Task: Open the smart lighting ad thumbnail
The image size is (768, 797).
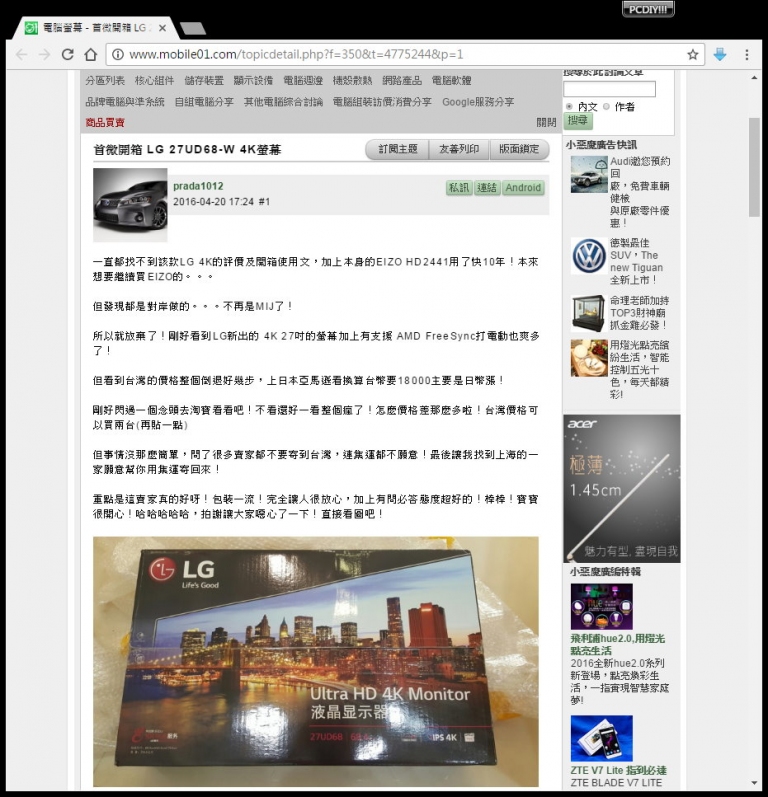Action: point(589,358)
